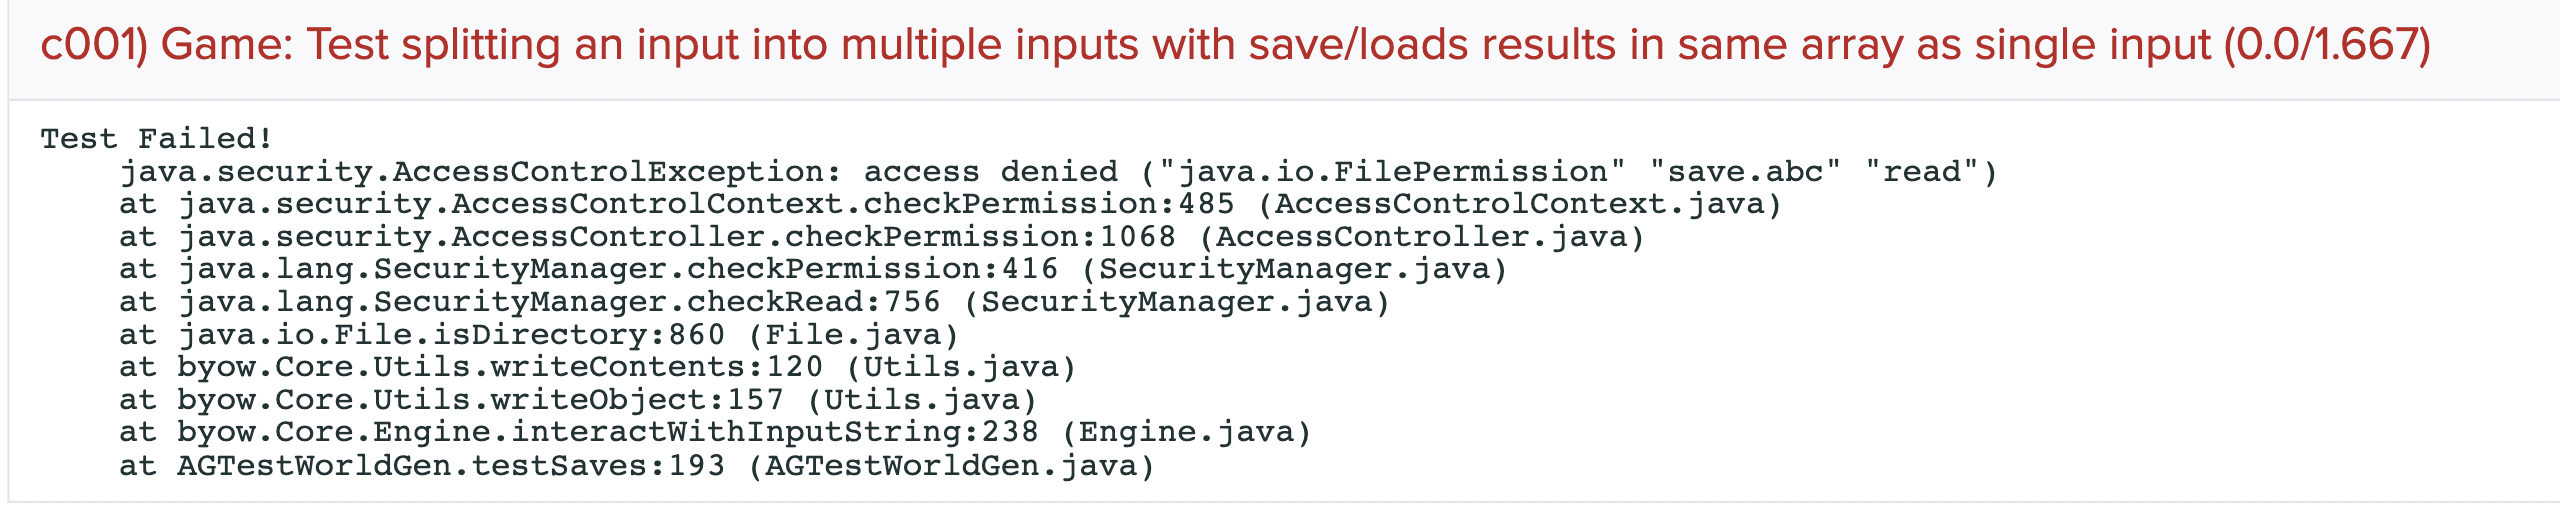Click the AccessControlContext.checkPermission:485 stack frame
2560x506 pixels.
click(706, 204)
